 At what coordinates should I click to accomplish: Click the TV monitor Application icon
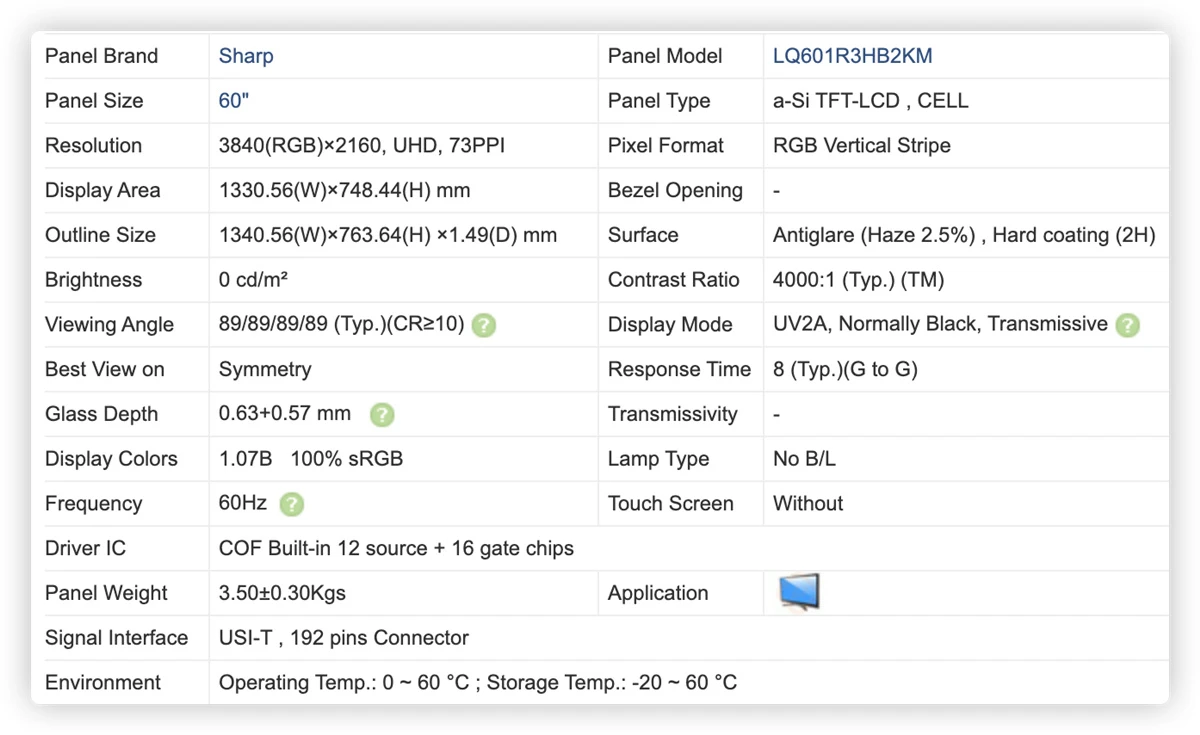pyautogui.click(x=799, y=592)
